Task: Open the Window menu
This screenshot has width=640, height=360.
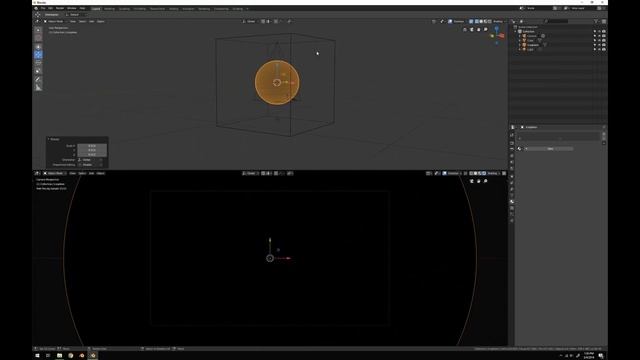Action: [x=71, y=8]
